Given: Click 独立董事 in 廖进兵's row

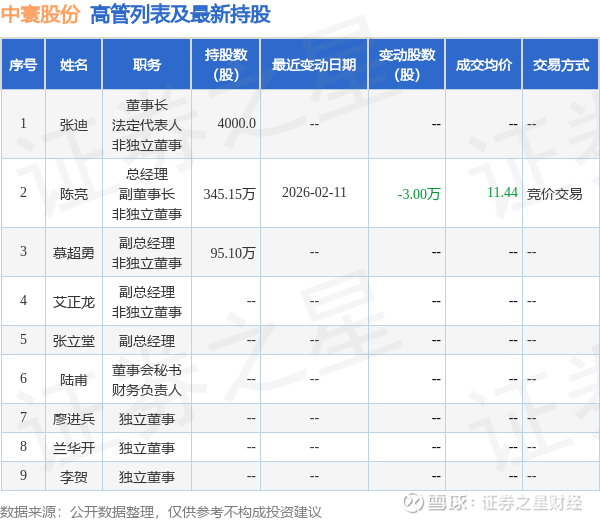Looking at the screenshot, I should point(147,419).
